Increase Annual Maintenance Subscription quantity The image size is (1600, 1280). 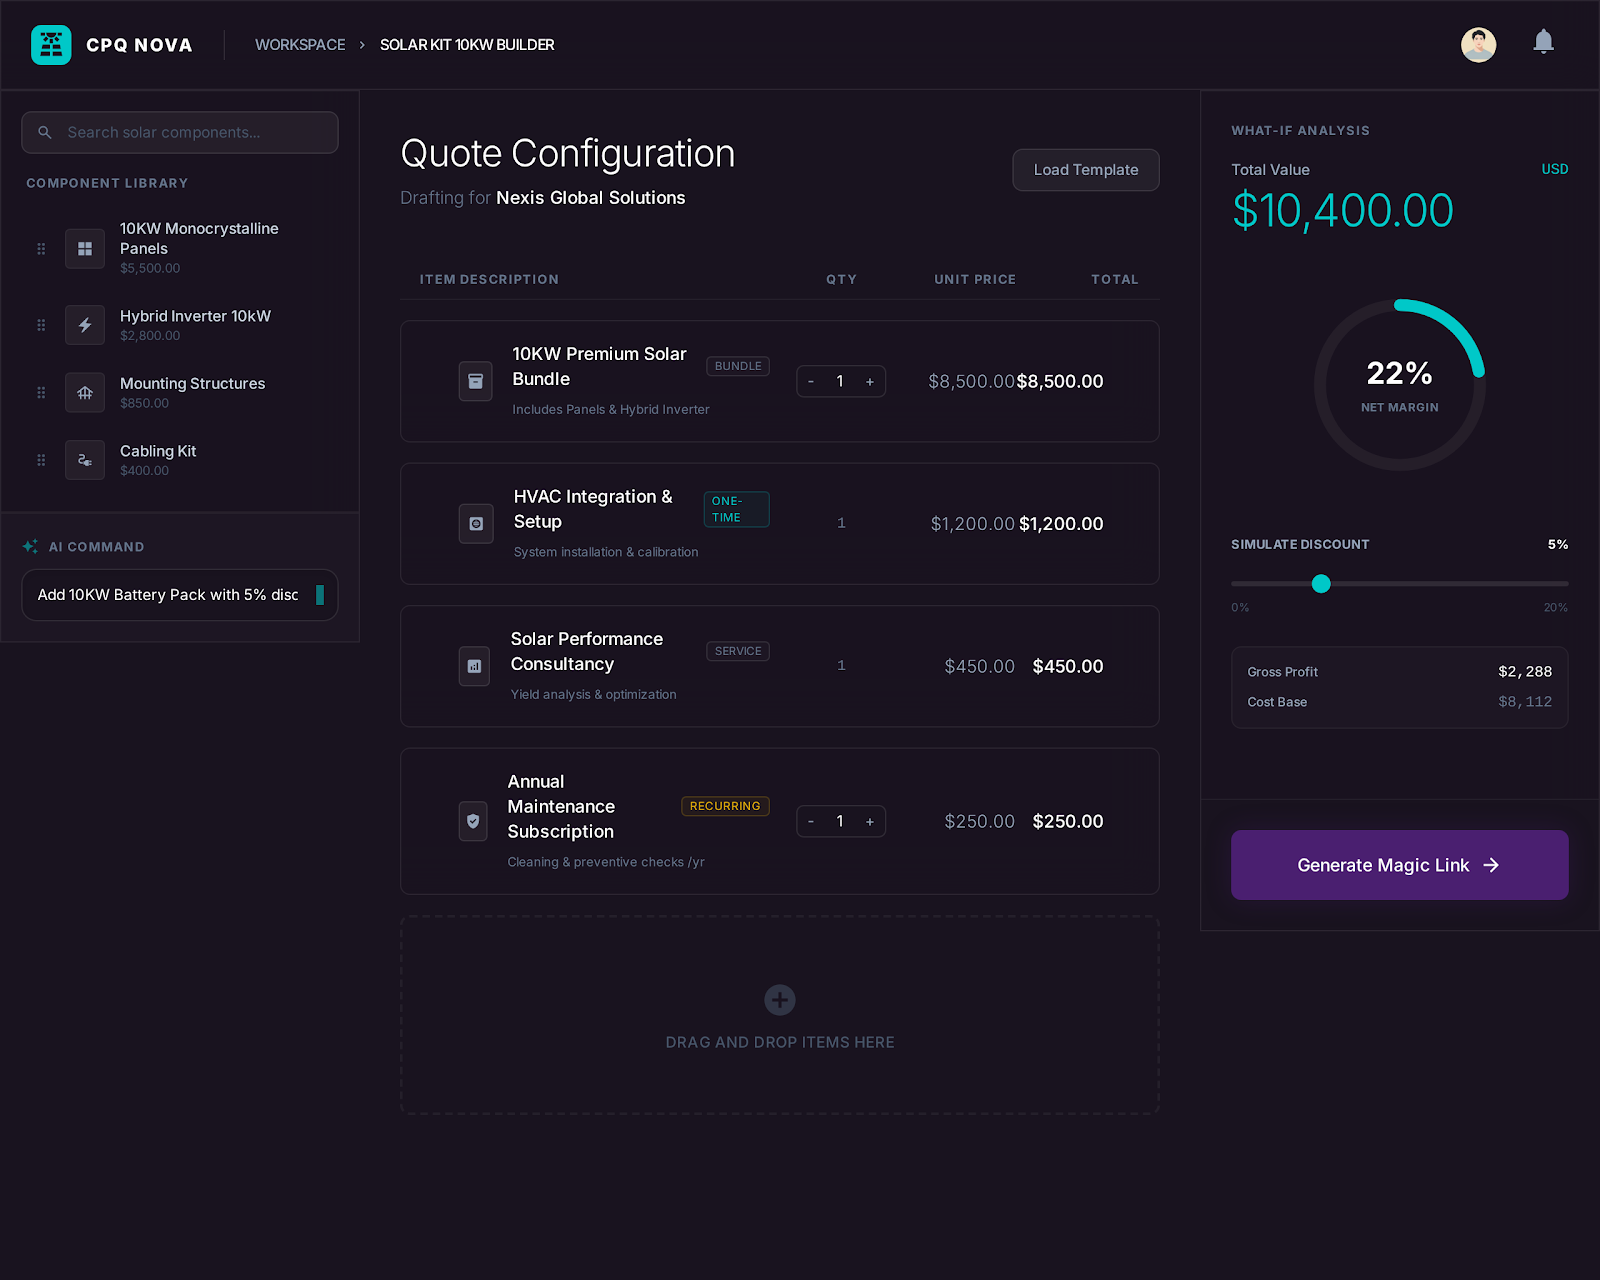pos(870,821)
